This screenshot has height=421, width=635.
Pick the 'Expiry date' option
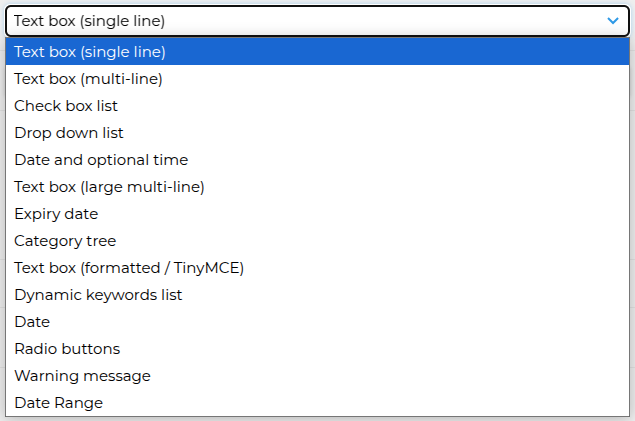(56, 214)
